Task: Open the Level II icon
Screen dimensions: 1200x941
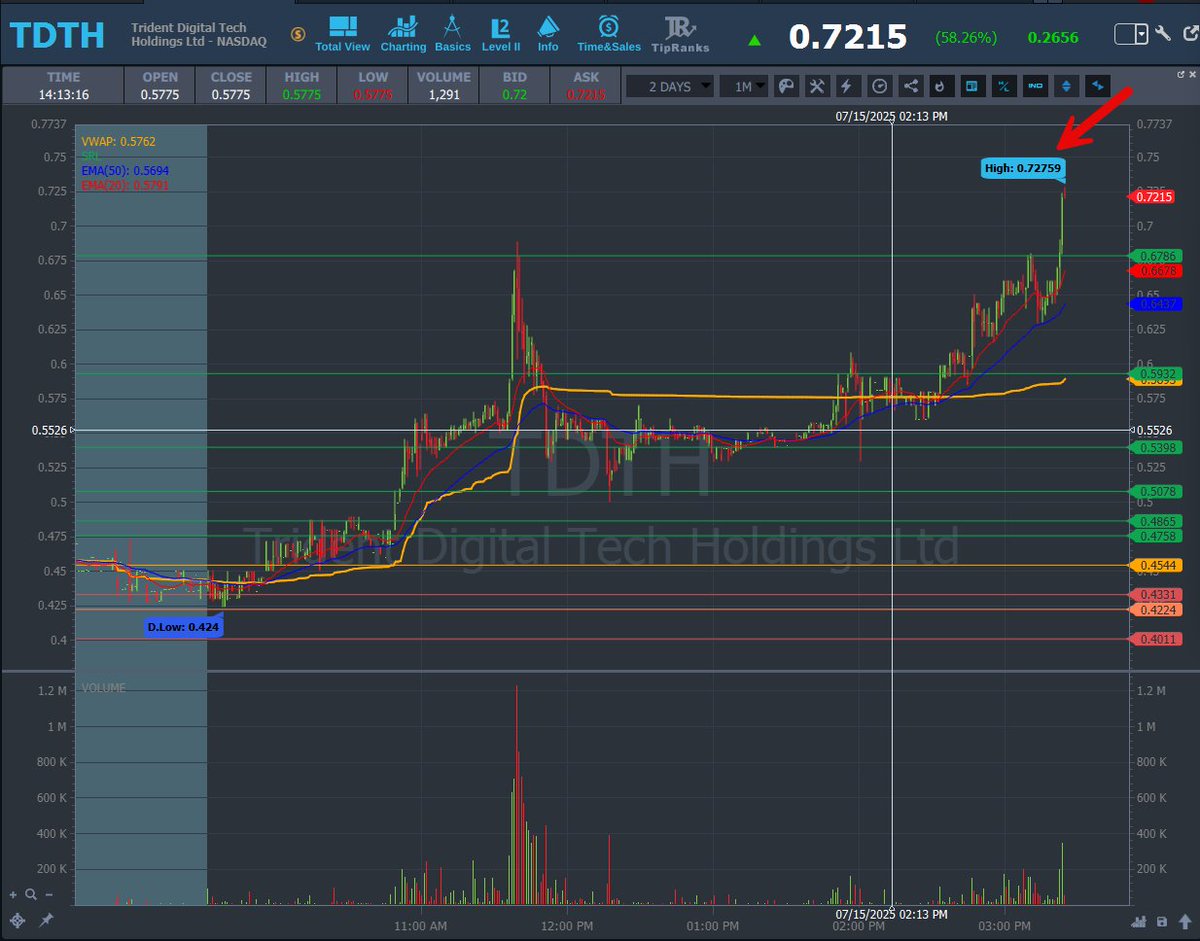Action: (501, 32)
